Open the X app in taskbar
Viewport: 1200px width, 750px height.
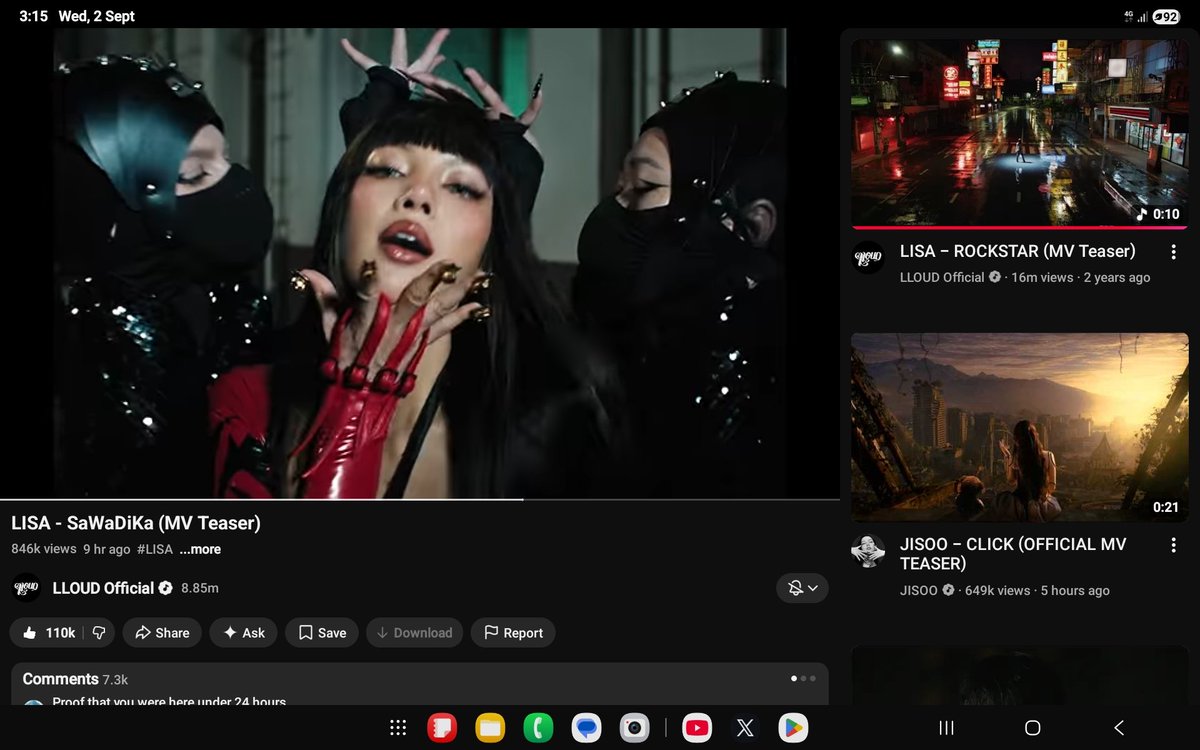click(x=745, y=728)
